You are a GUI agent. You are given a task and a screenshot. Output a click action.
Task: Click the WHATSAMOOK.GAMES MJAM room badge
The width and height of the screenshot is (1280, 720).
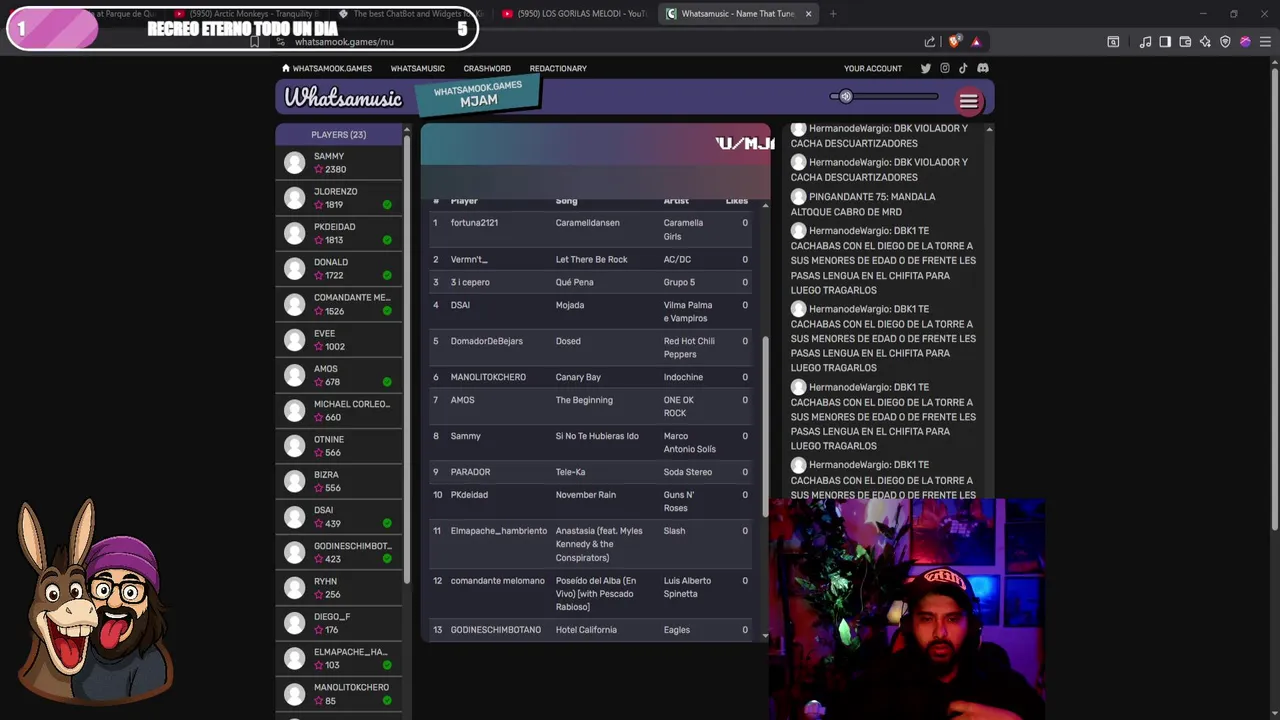(x=478, y=95)
